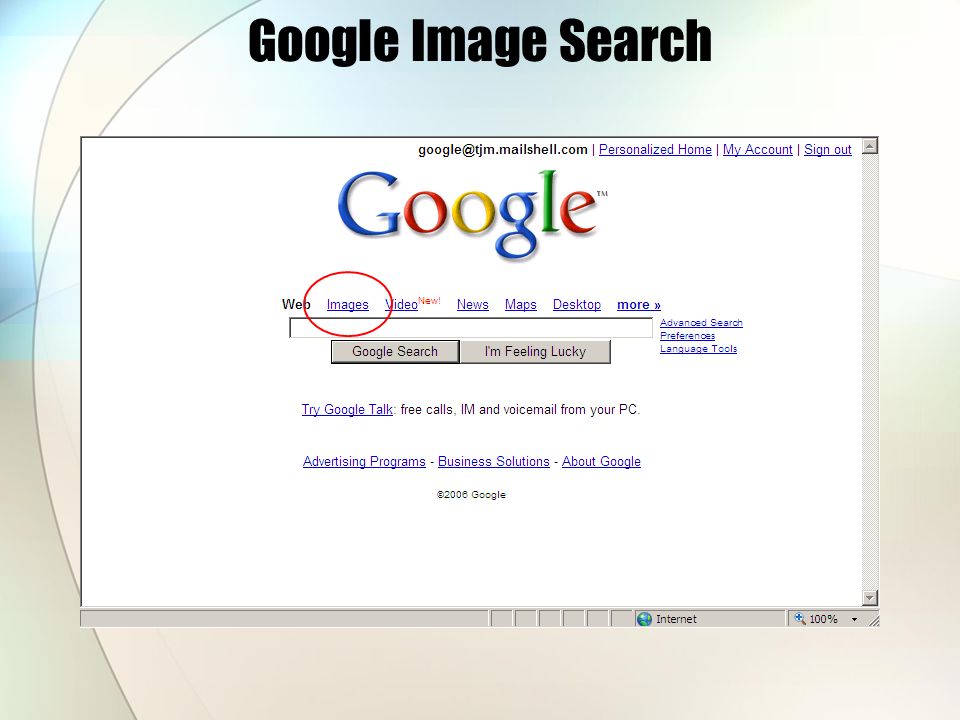
Task: Click the Internet zone globe icon
Action: pos(644,619)
